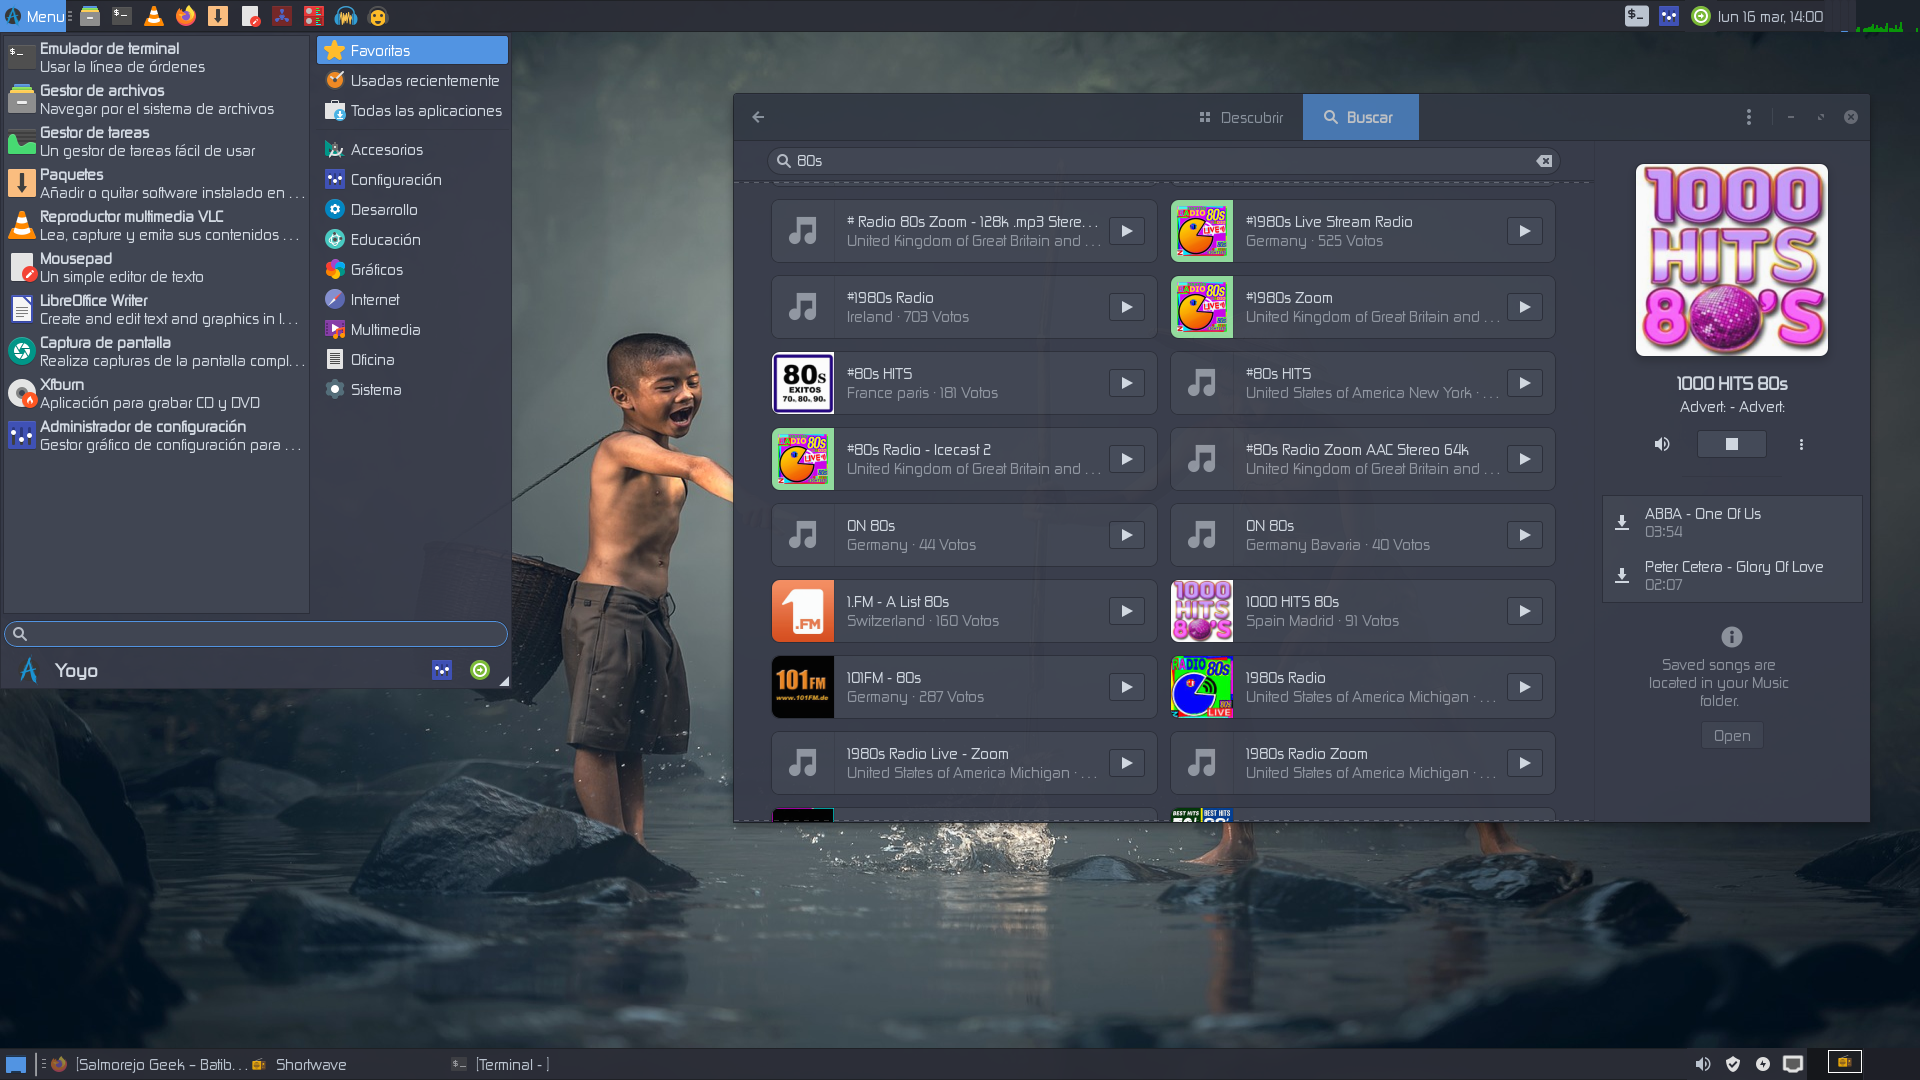Open Todas las aplicaciones category
The height and width of the screenshot is (1080, 1920).
click(425, 111)
